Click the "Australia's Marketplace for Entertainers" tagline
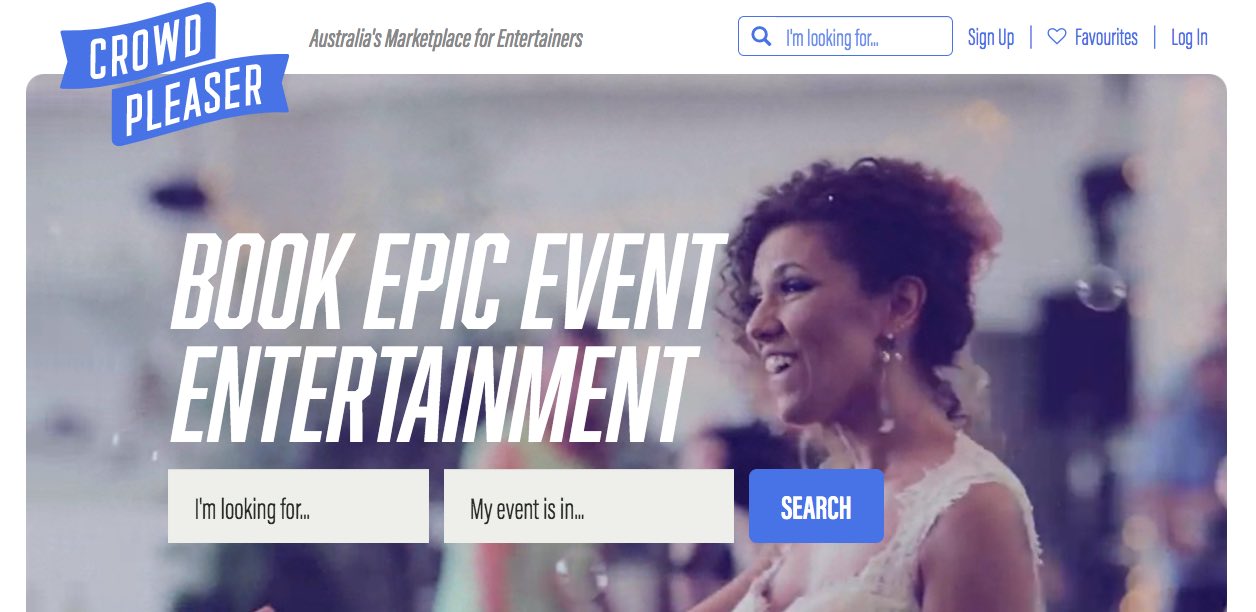This screenshot has height=612, width=1256. tap(446, 39)
